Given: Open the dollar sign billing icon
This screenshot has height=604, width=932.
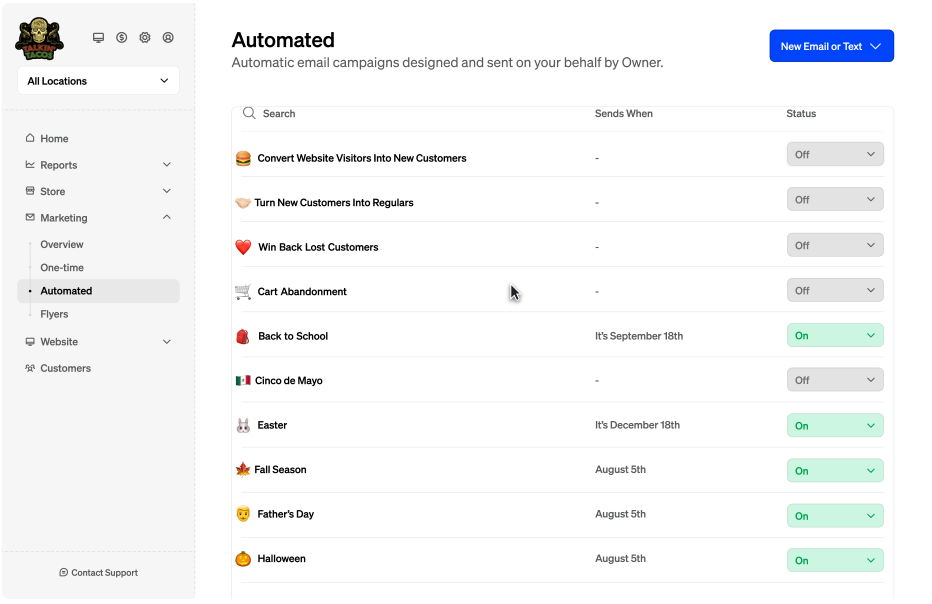Looking at the screenshot, I should pos(121,37).
